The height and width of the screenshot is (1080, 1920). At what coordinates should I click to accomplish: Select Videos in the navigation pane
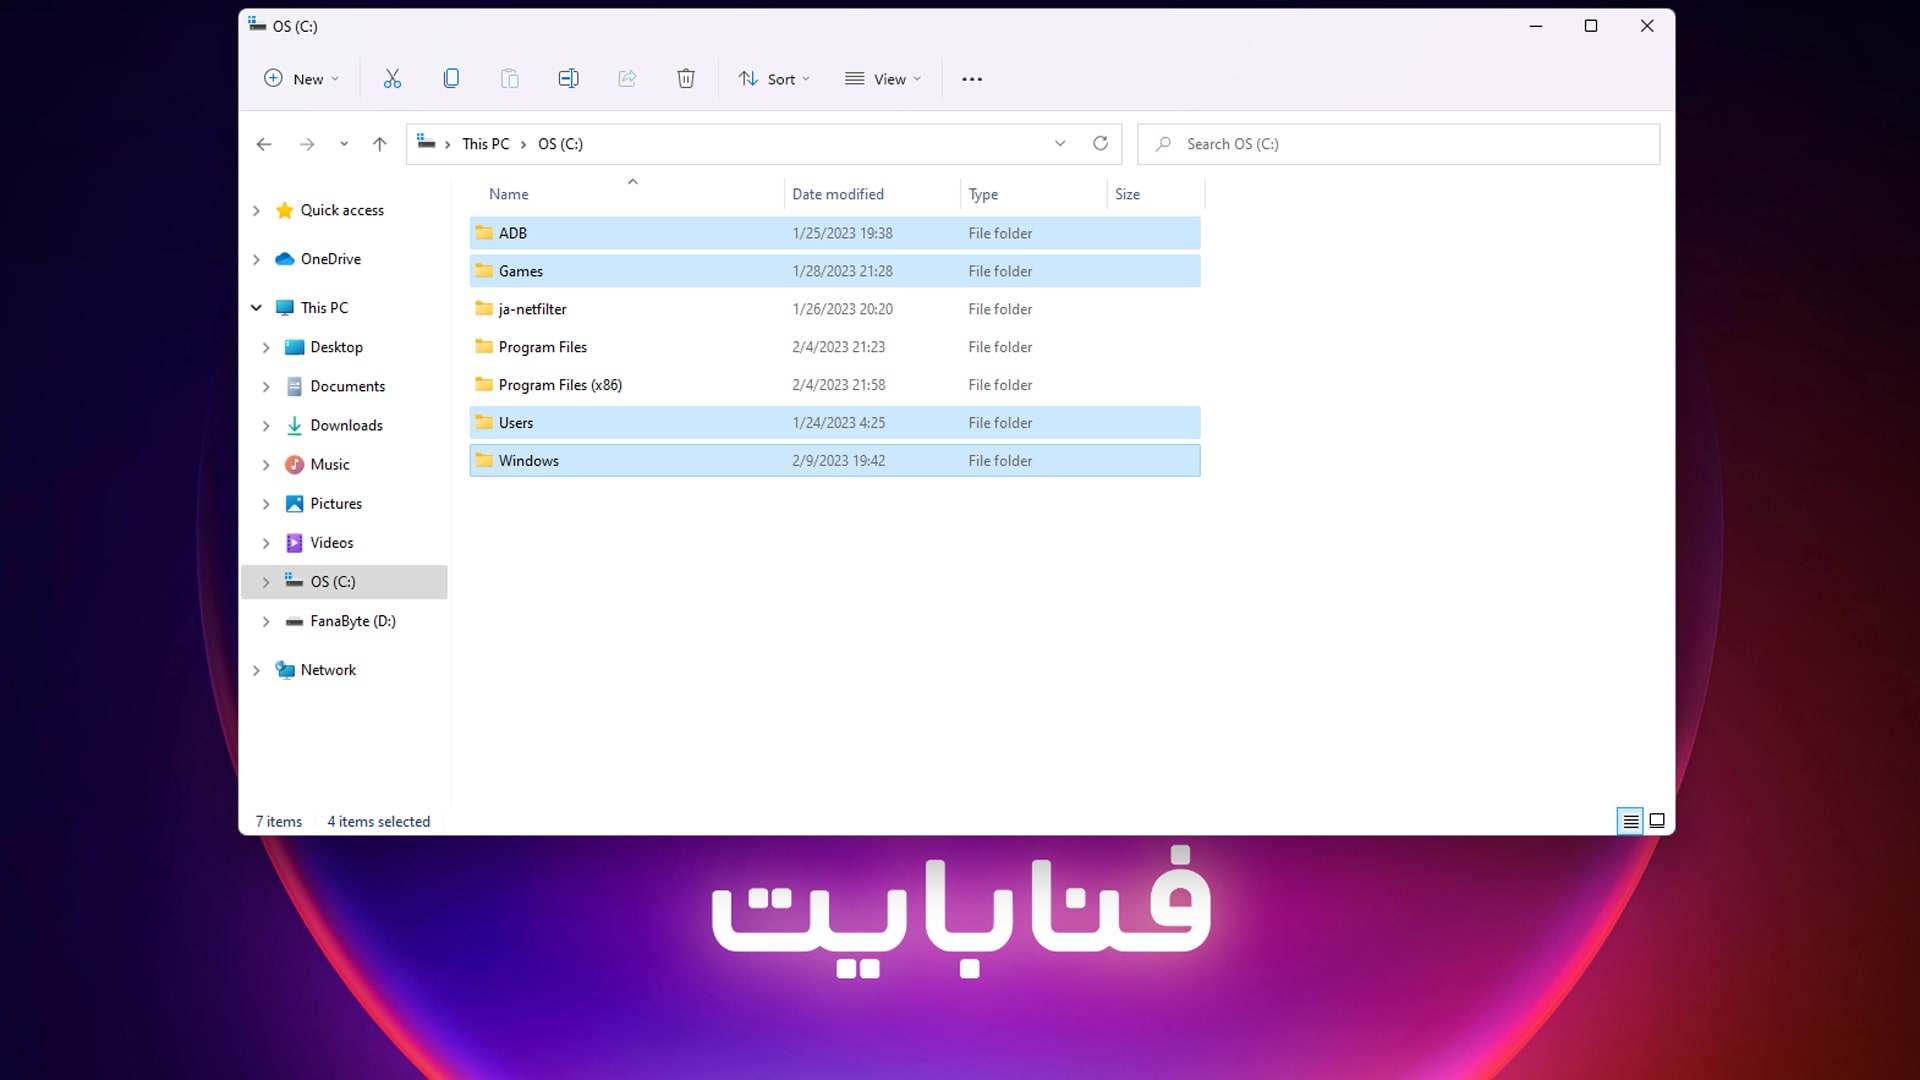coord(331,542)
